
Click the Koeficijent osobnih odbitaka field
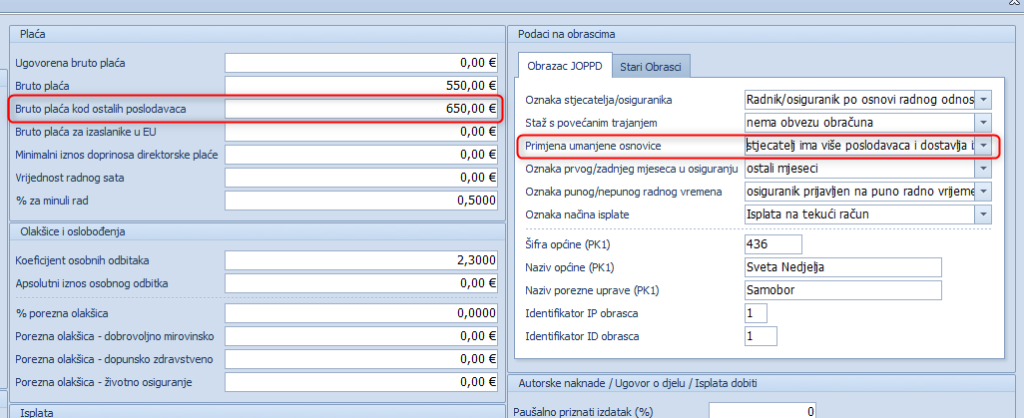click(362, 260)
